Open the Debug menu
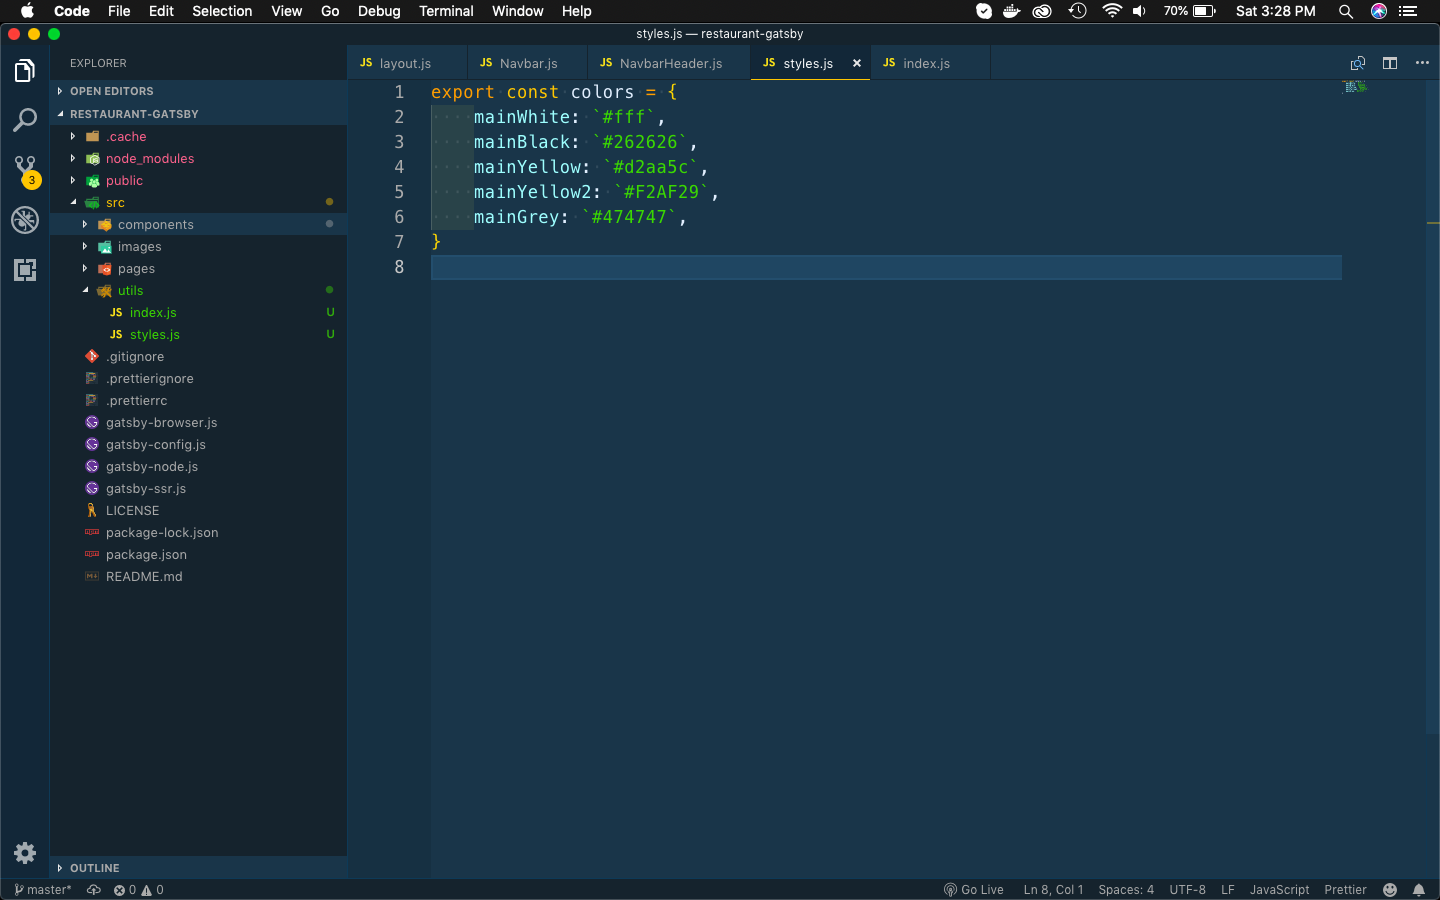Screen dimensions: 1440x900 point(379,11)
